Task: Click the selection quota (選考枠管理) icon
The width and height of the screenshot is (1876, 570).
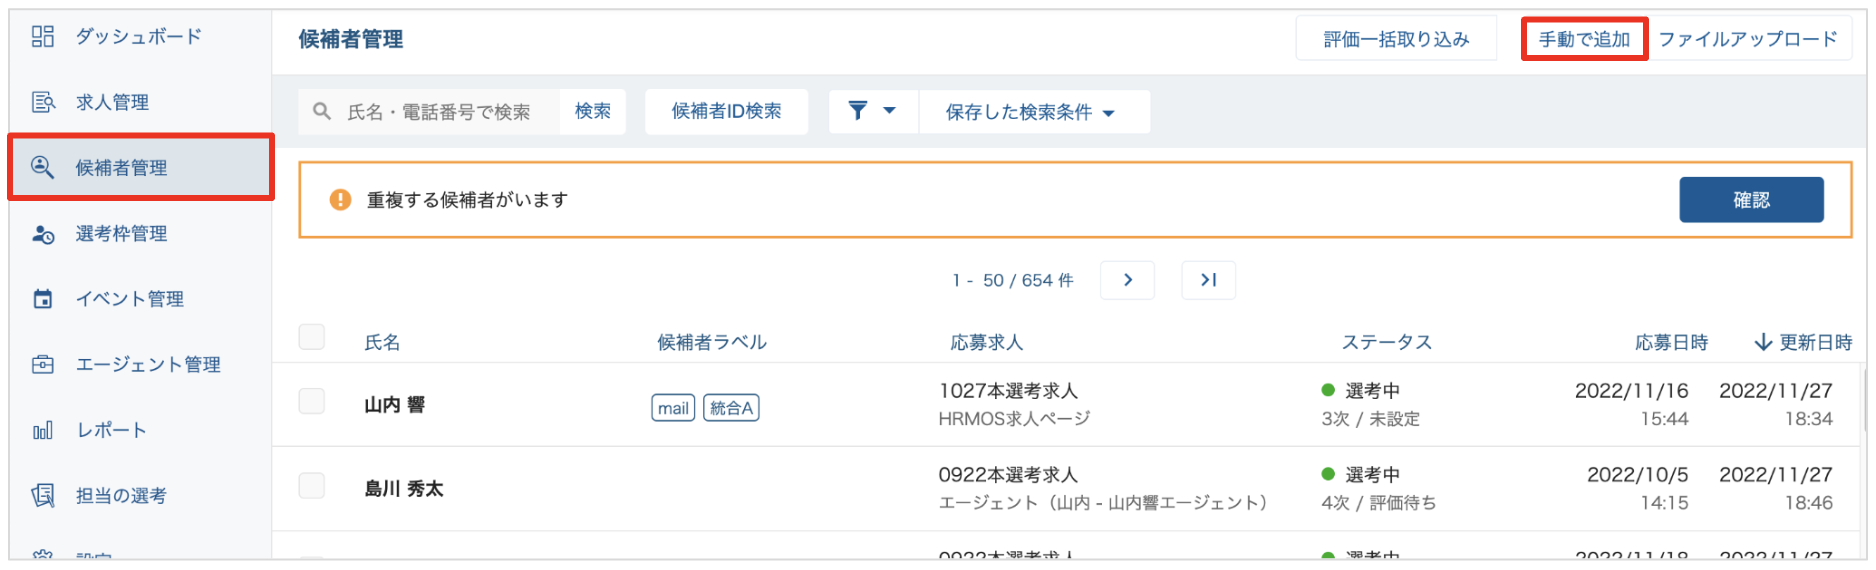Action: tap(43, 234)
